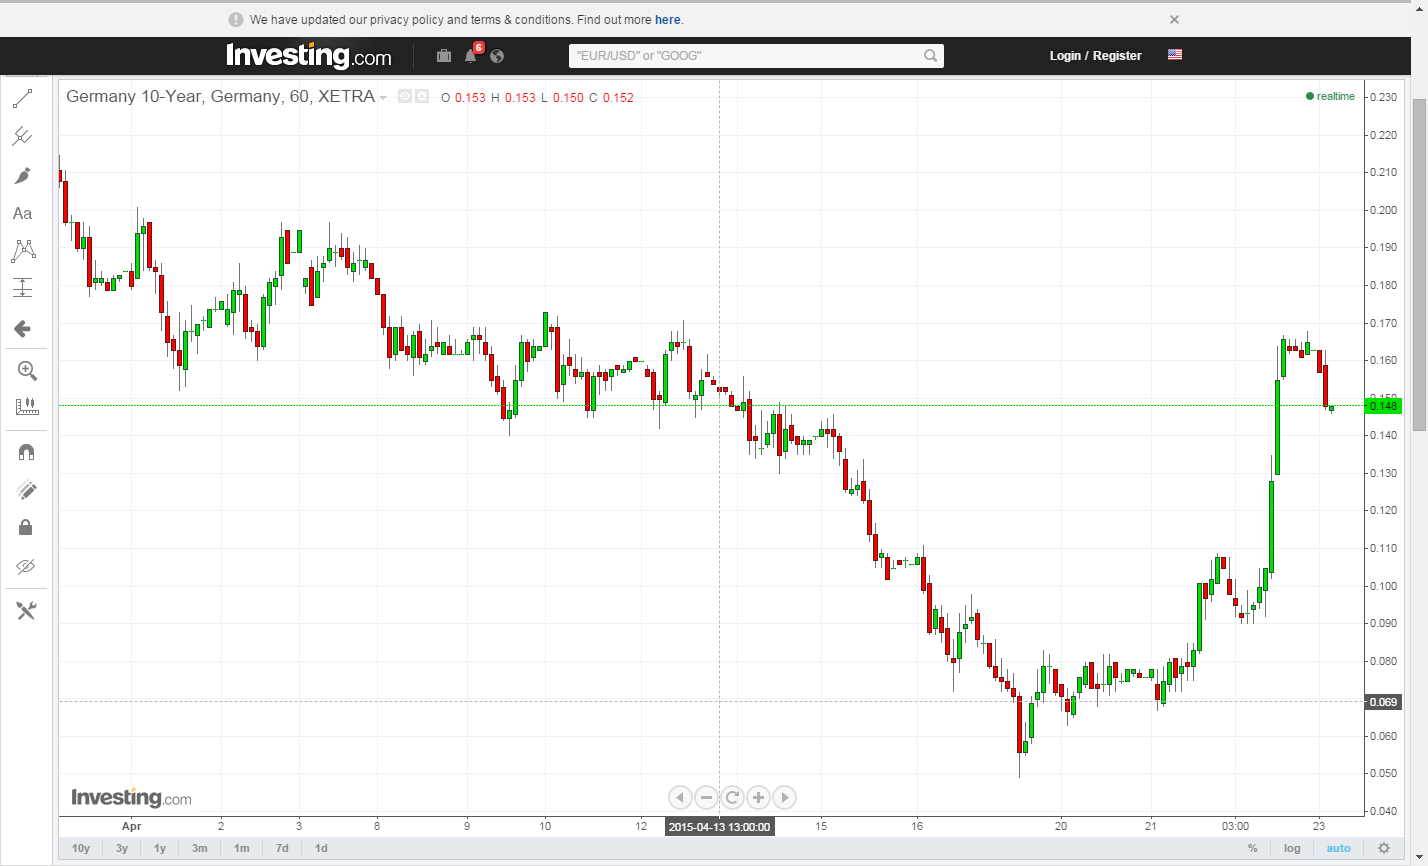The height and width of the screenshot is (866, 1428).
Task: Select the 10y time range
Action: (81, 848)
